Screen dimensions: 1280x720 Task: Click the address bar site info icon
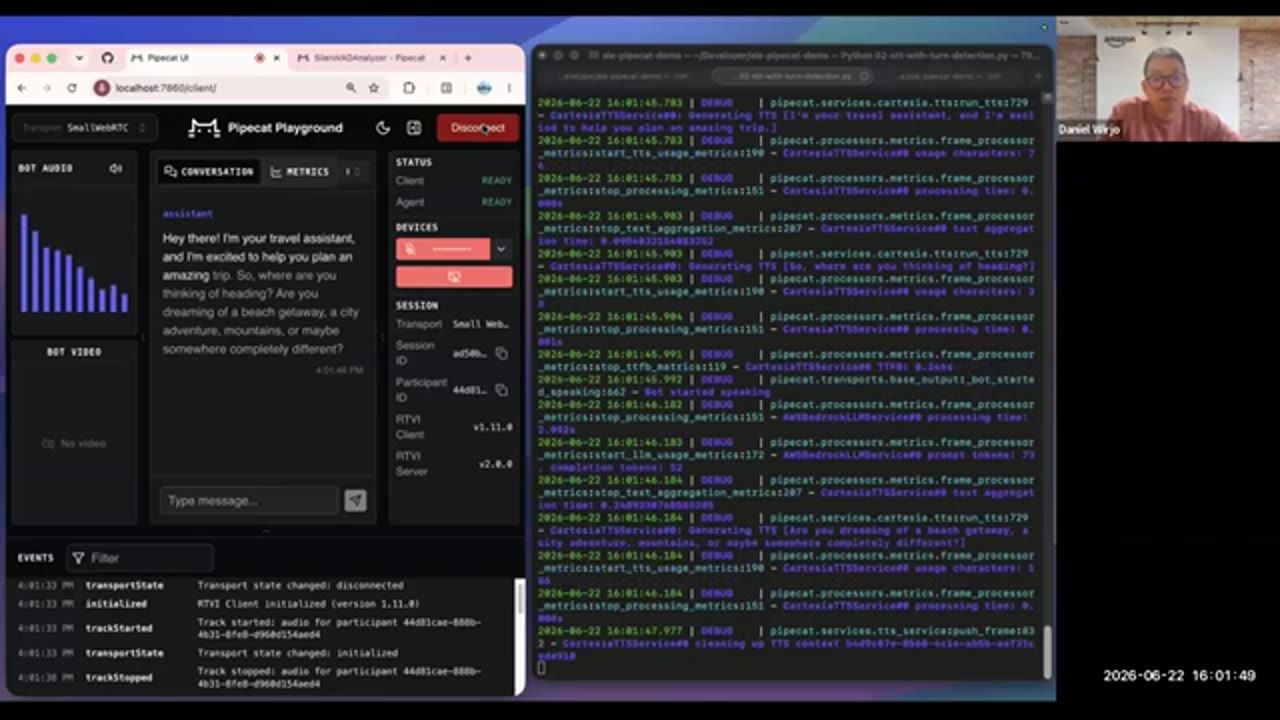[101, 88]
